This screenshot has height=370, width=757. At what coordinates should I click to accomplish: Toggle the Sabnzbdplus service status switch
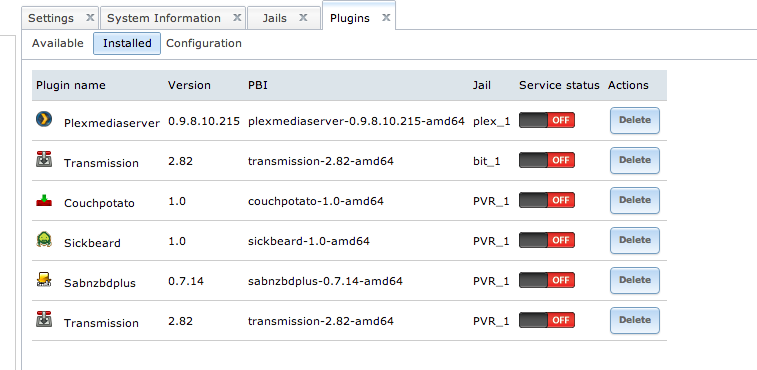547,280
